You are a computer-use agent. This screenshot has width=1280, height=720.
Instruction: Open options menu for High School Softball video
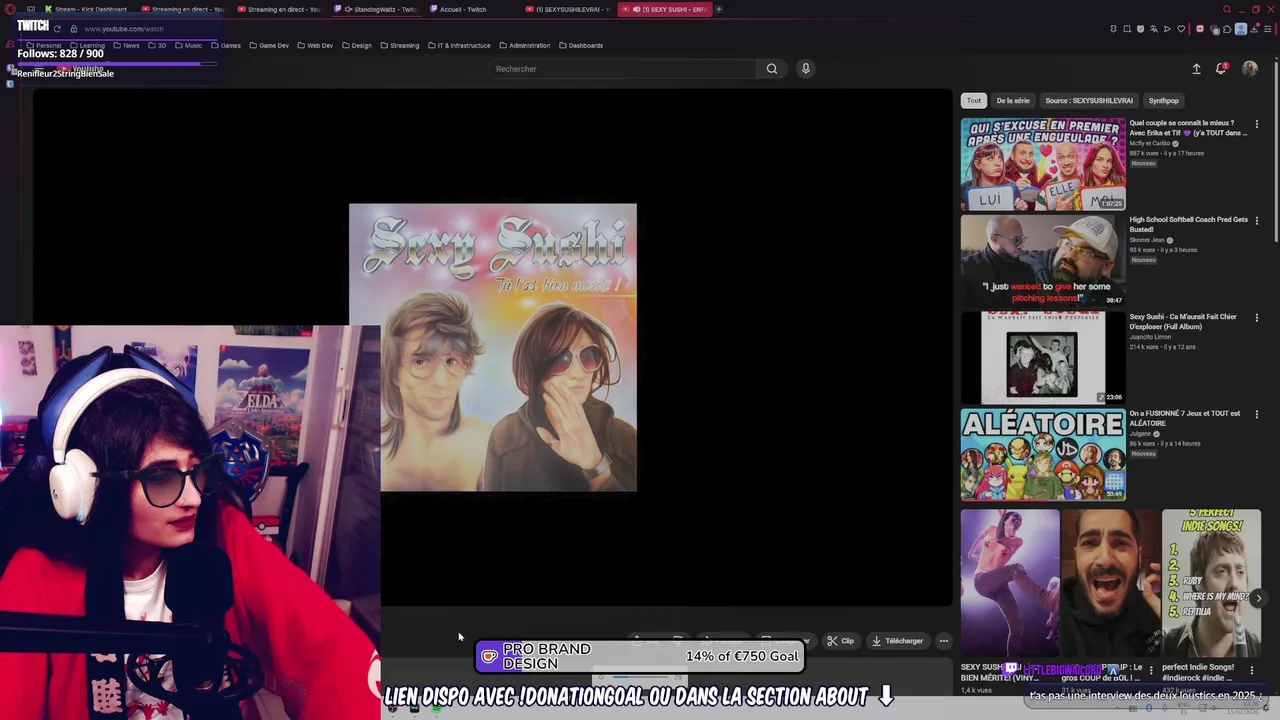[1257, 220]
